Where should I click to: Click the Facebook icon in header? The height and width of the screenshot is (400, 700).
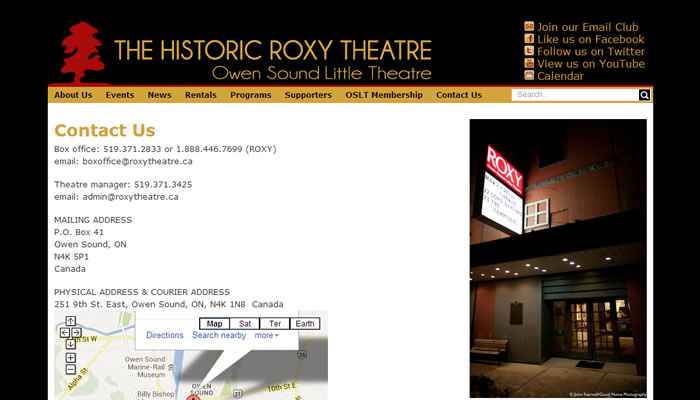point(529,38)
